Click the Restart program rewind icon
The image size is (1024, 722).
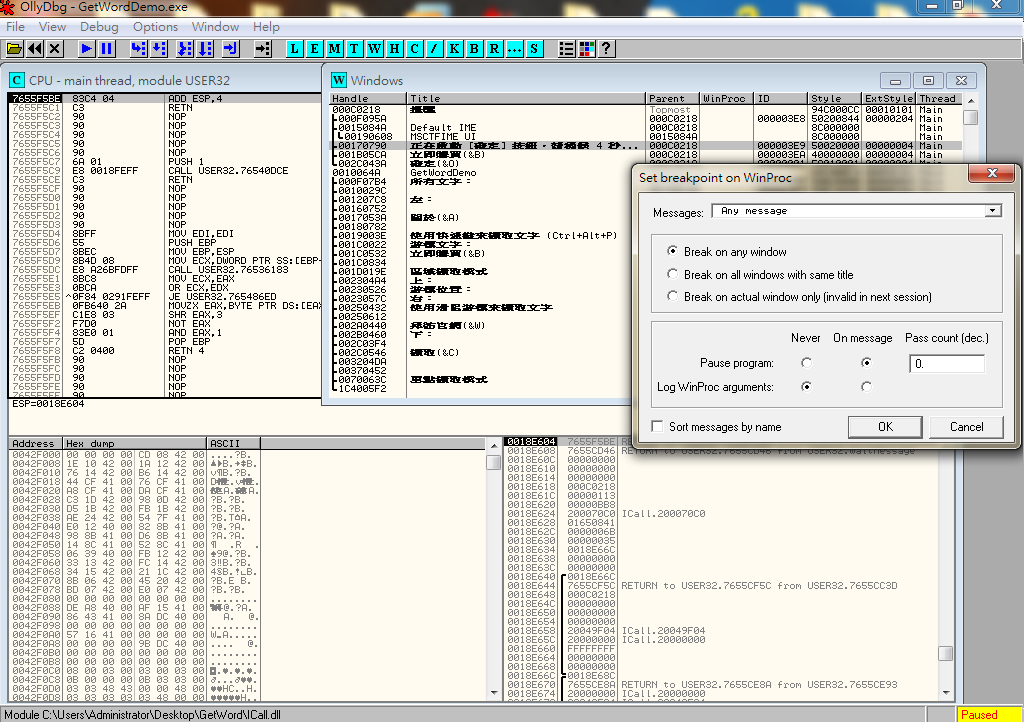pyautogui.click(x=35, y=48)
